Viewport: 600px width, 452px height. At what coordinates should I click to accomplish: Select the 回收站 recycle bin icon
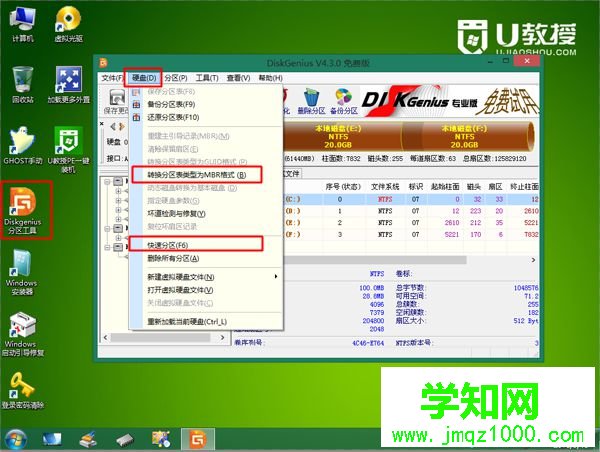(23, 85)
